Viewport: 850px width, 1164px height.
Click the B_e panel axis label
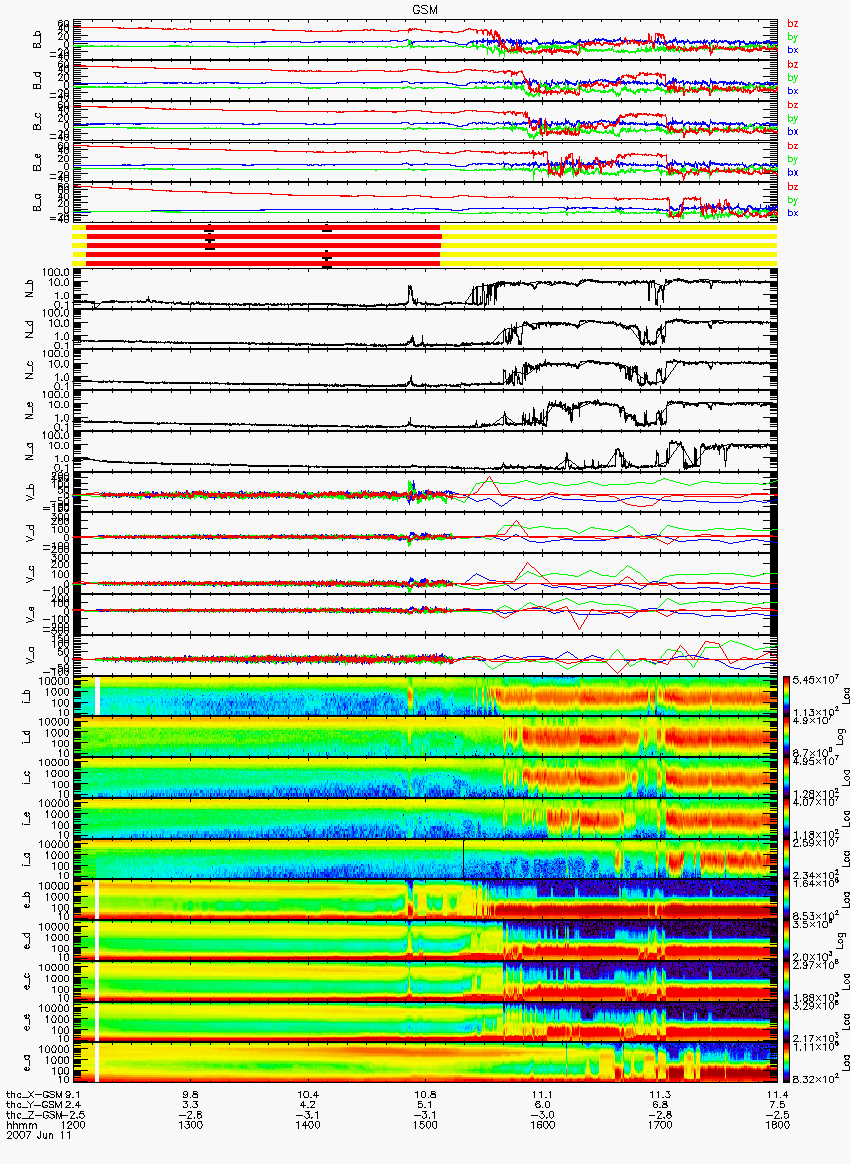(37, 163)
